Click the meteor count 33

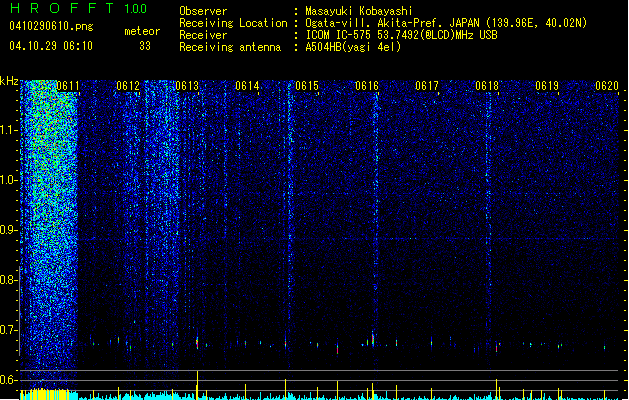point(145,46)
